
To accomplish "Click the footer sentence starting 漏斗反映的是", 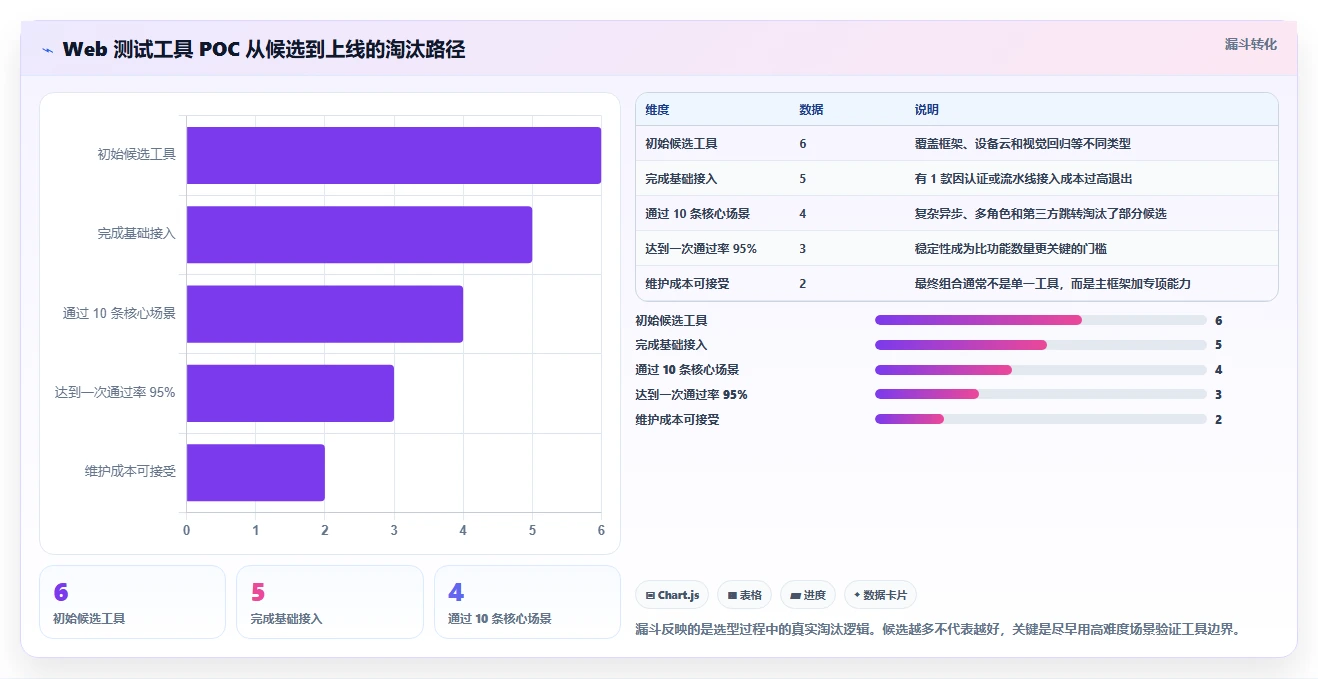I will click(938, 630).
